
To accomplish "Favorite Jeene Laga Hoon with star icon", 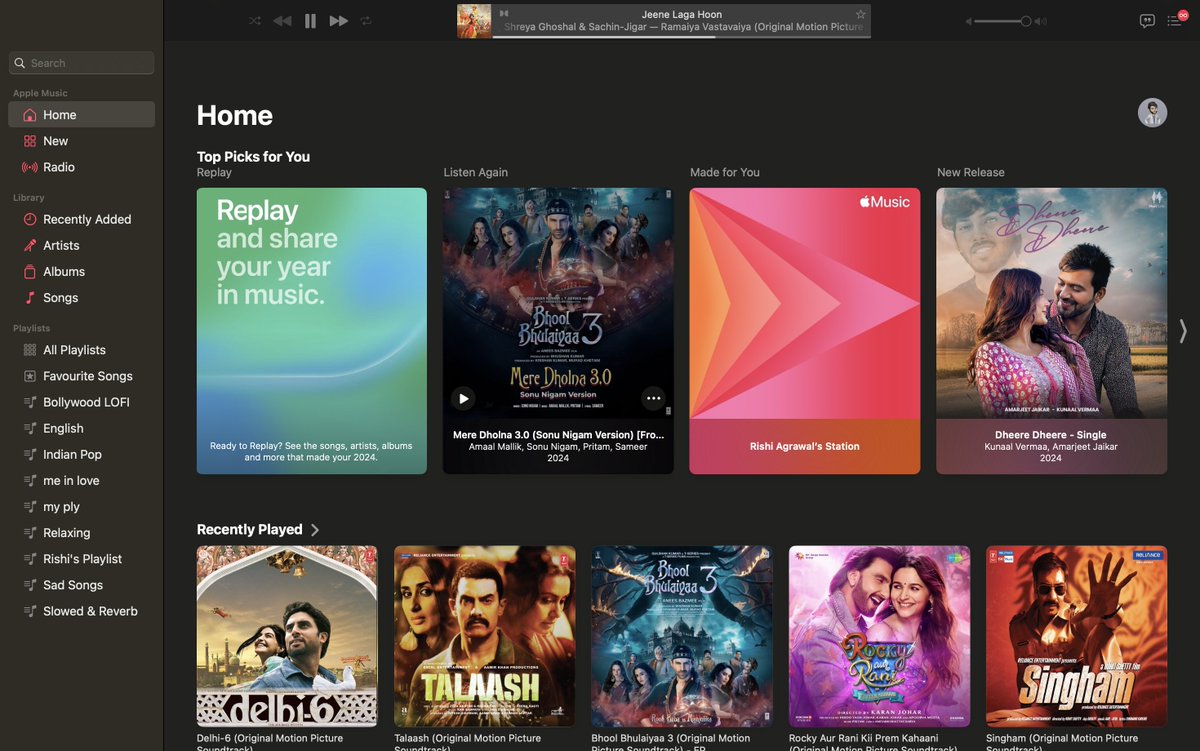I will (861, 14).
